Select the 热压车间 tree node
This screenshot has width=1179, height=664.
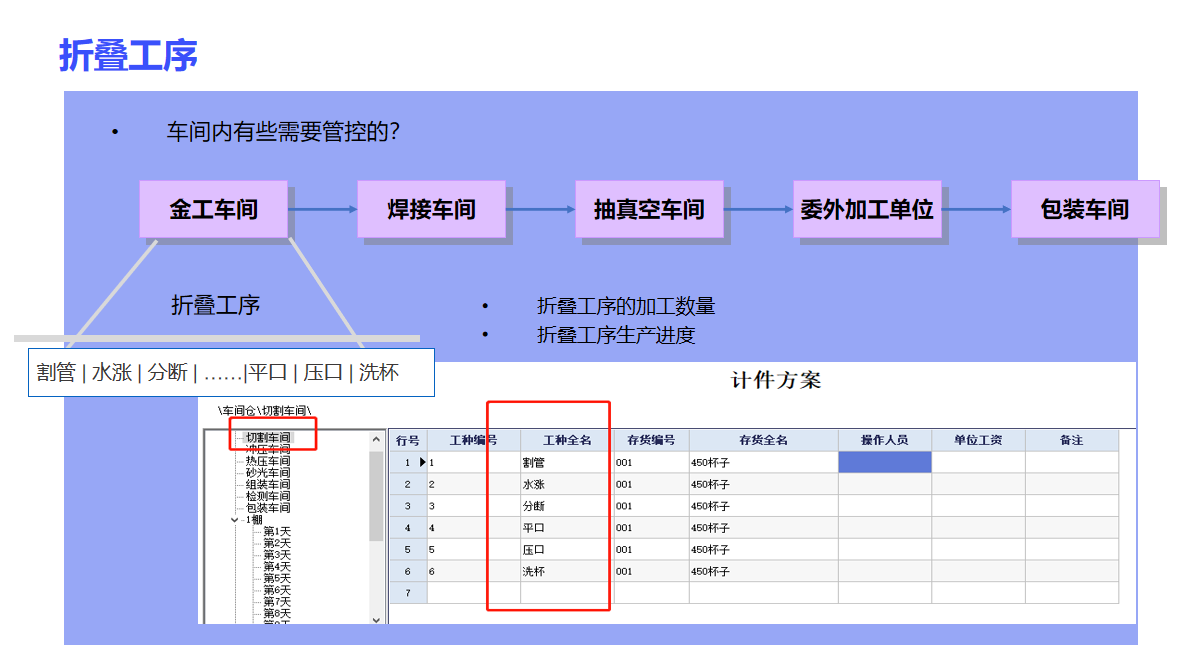tap(268, 461)
